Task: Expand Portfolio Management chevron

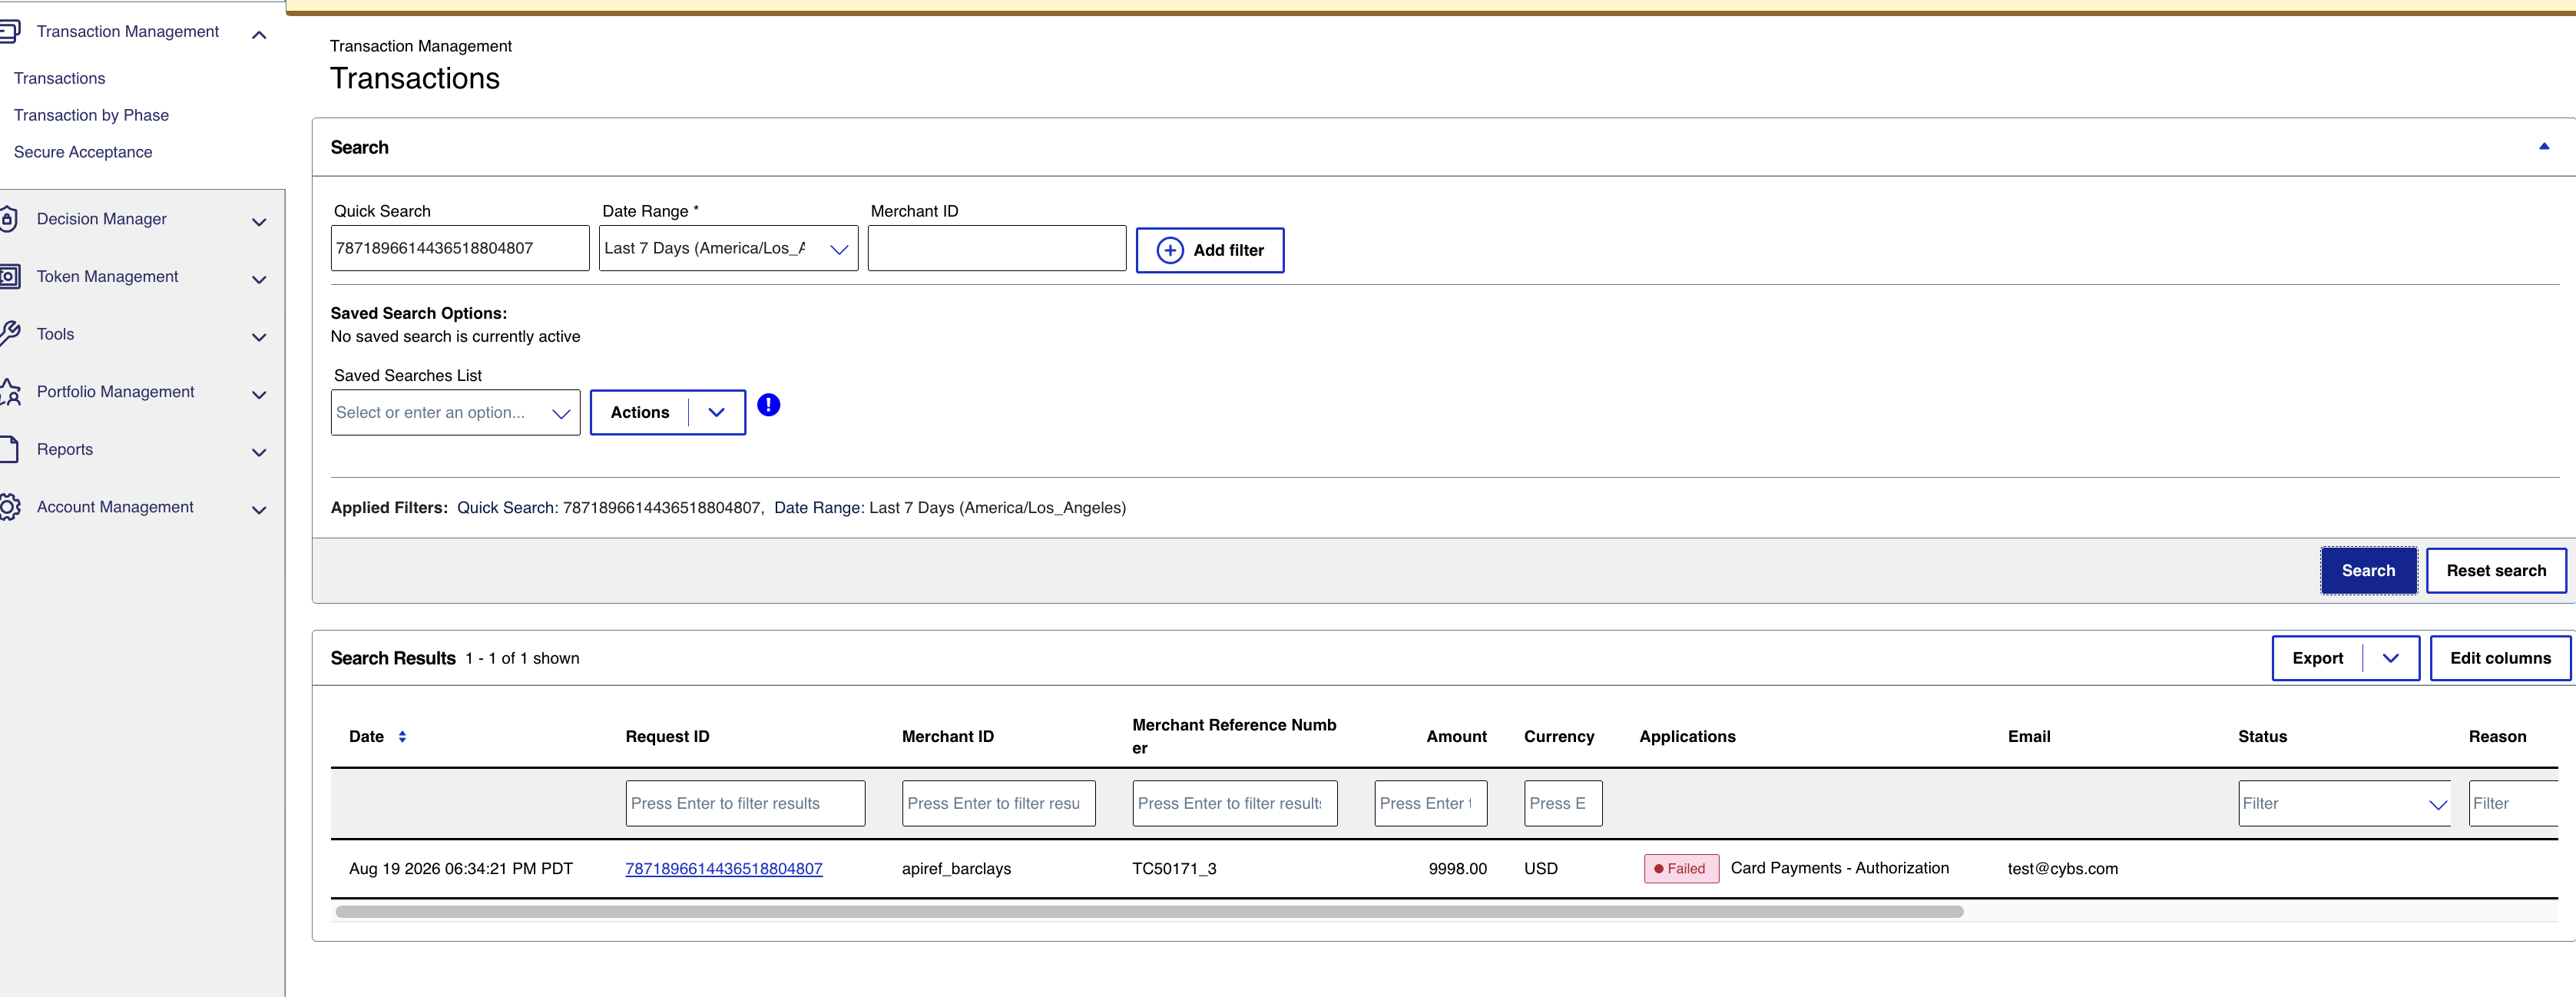Action: pos(259,395)
